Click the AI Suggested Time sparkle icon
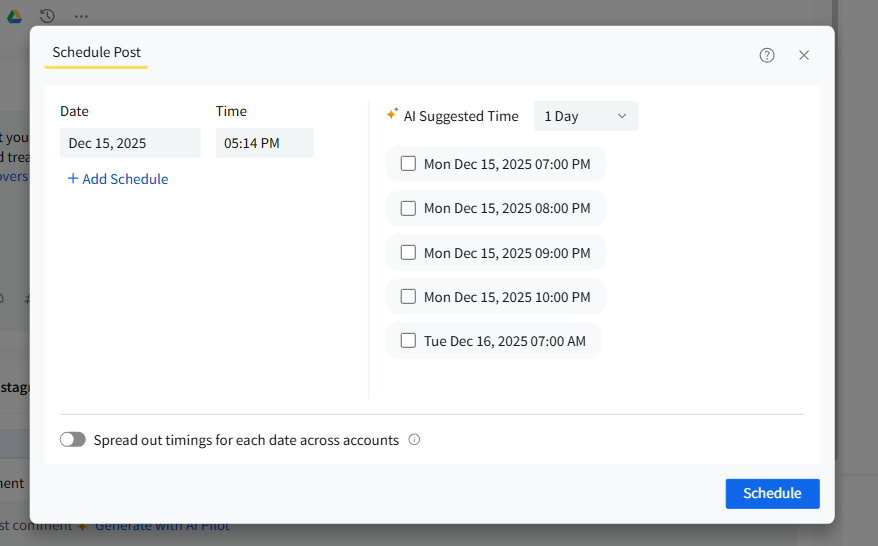This screenshot has width=878, height=546. click(x=393, y=114)
